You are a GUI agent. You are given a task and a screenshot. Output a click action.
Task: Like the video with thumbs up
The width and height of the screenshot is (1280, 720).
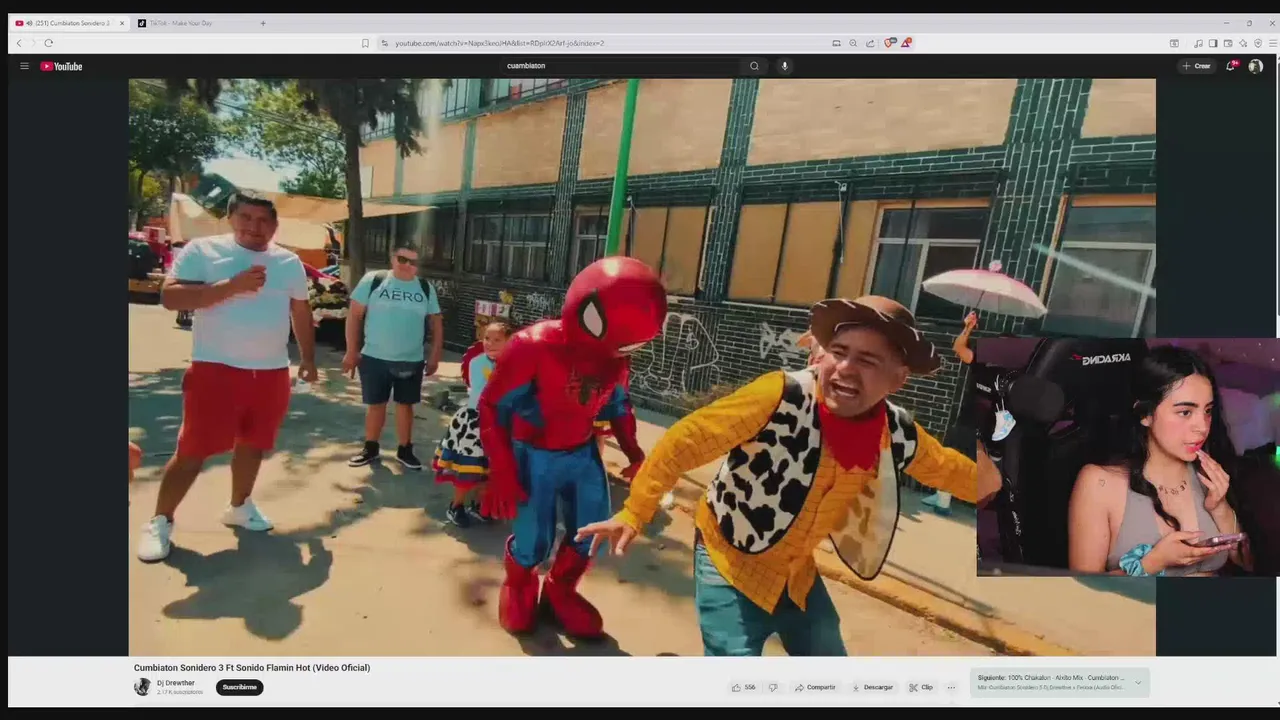(x=743, y=687)
